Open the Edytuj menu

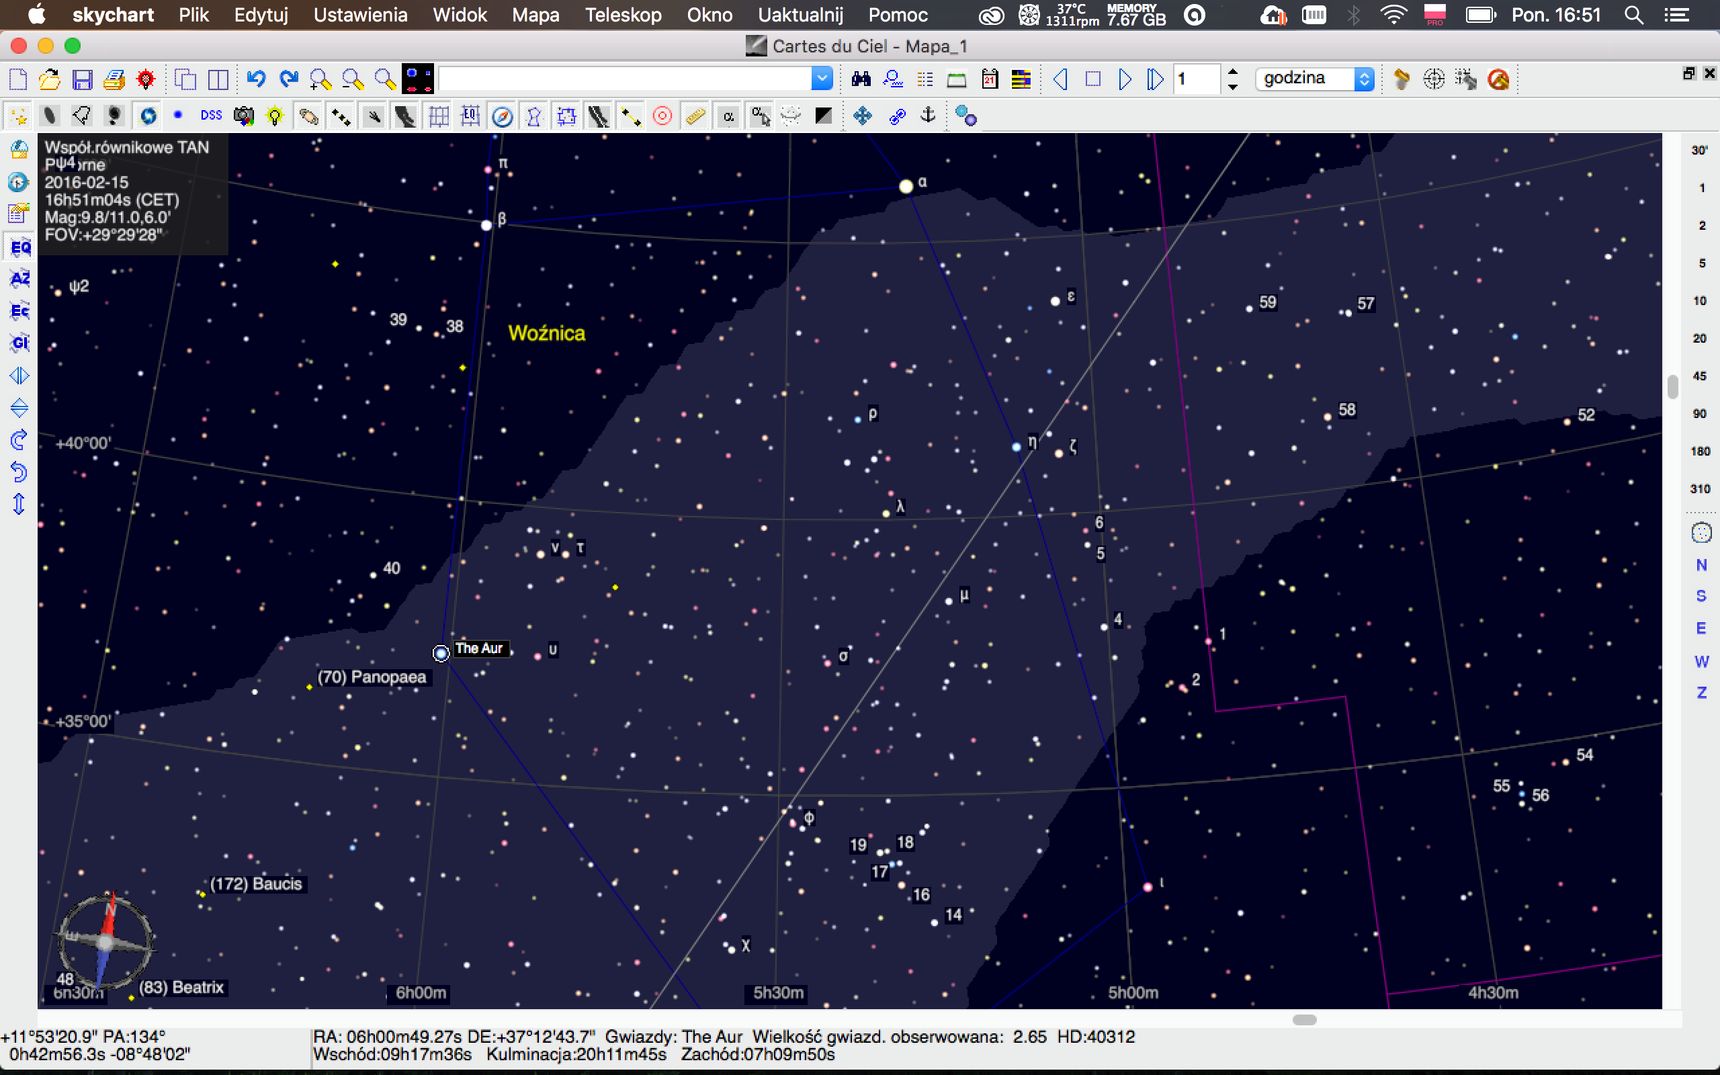tap(261, 15)
